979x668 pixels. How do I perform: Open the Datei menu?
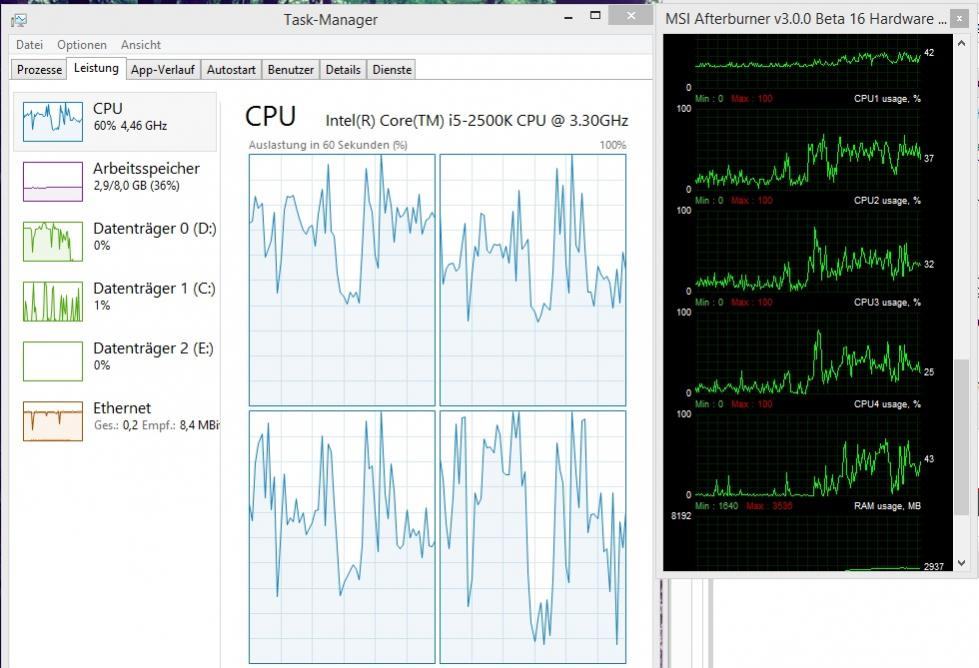pyautogui.click(x=29, y=45)
